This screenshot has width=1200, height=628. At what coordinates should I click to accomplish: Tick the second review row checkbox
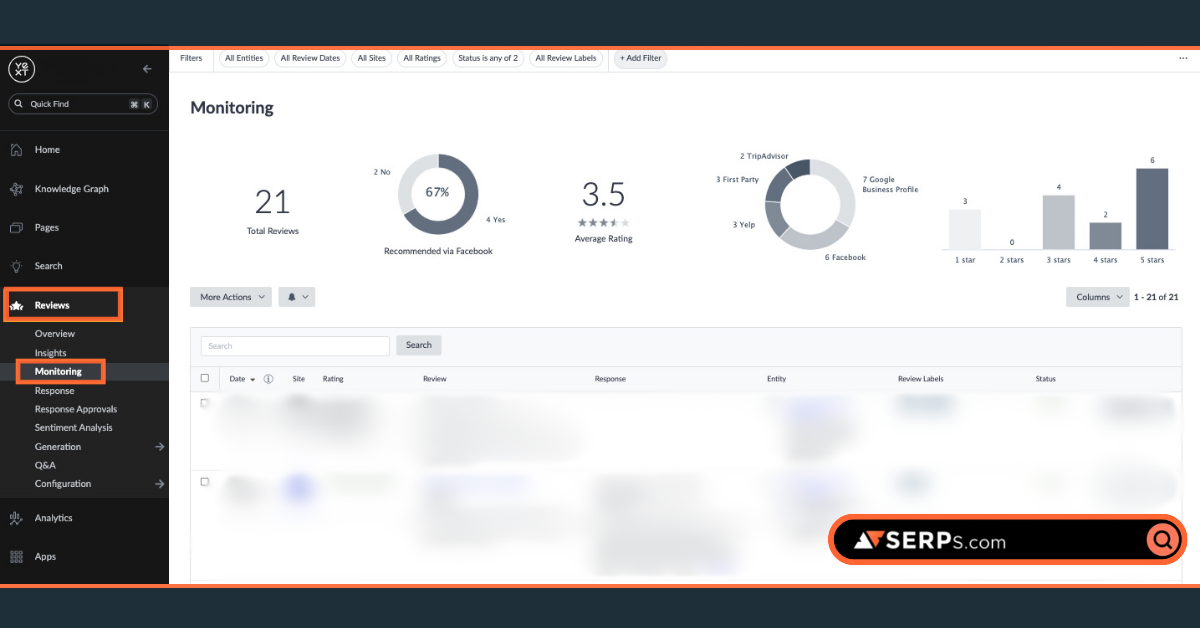(205, 482)
